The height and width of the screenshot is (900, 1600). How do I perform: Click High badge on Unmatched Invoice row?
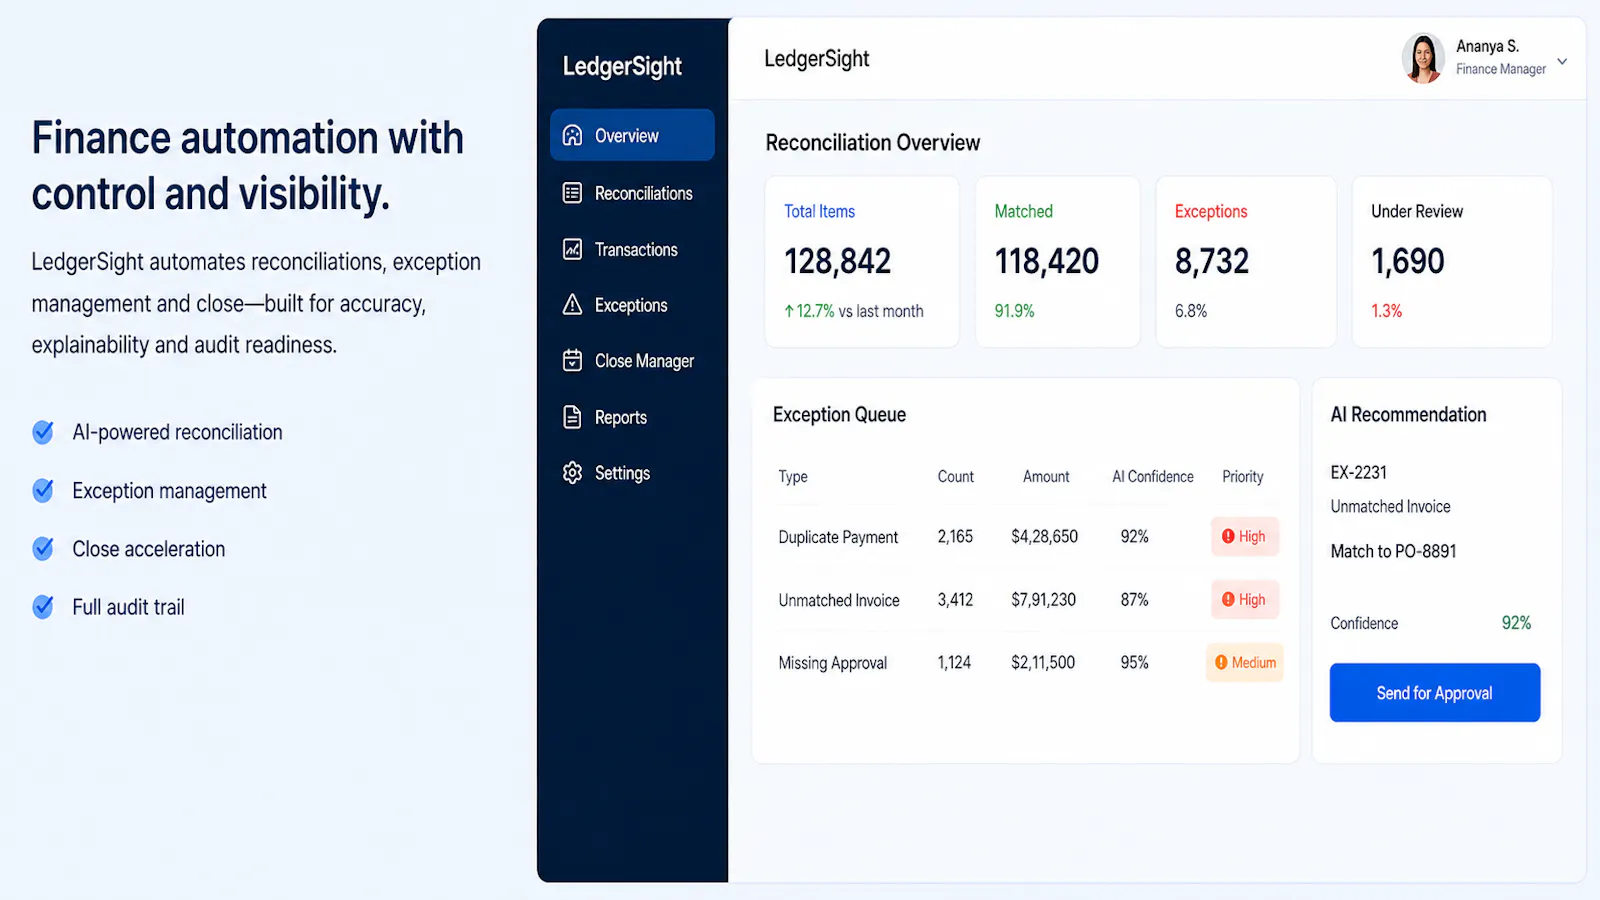[1245, 599]
